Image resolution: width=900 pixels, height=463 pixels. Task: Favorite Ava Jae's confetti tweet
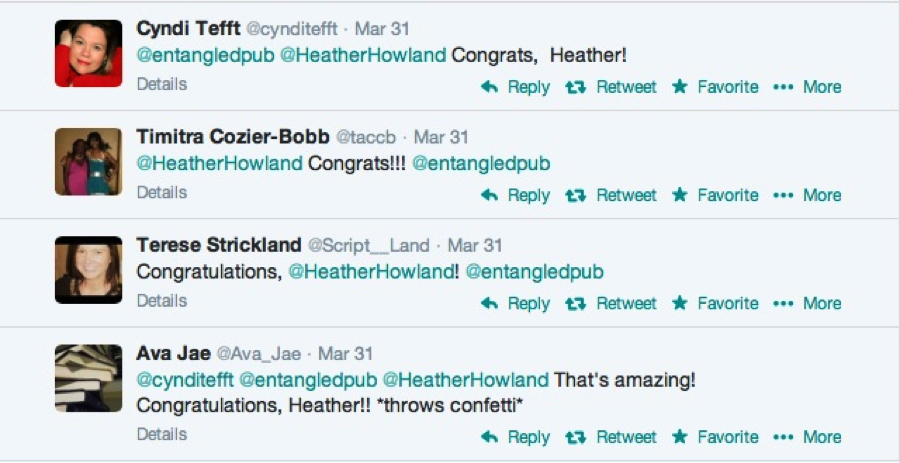pos(715,437)
